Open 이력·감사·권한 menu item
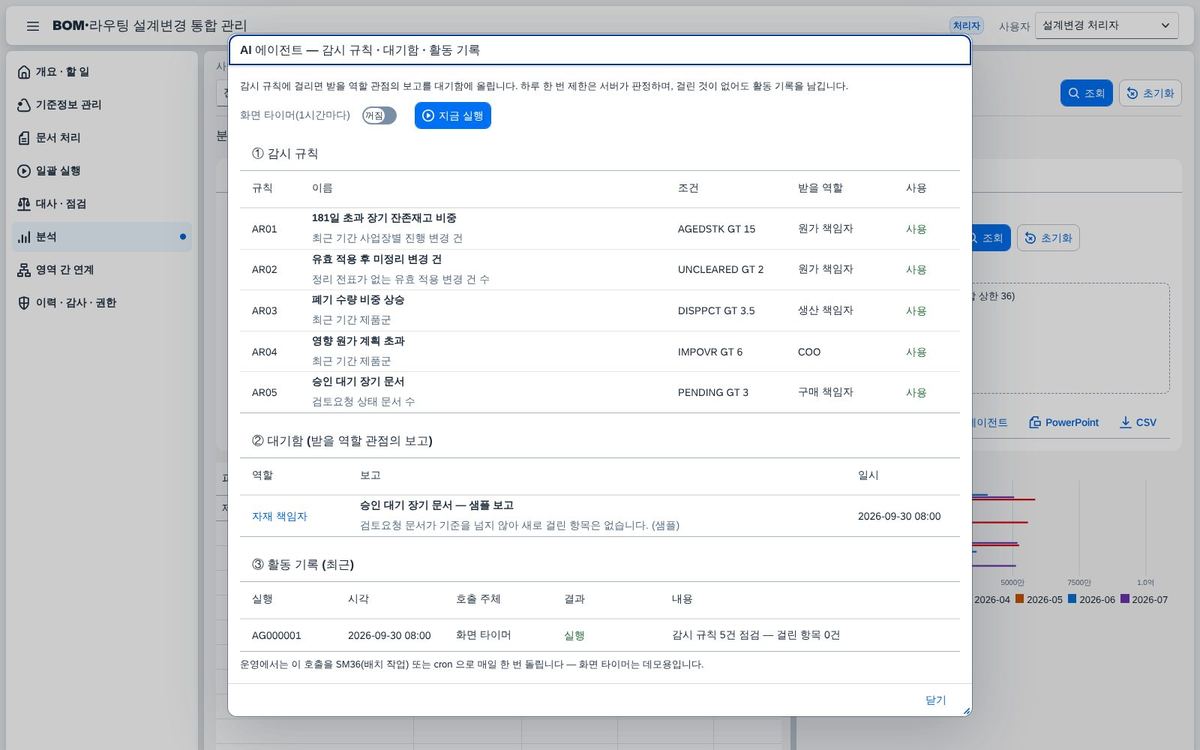Viewport: 1200px width, 750px height. [102, 303]
